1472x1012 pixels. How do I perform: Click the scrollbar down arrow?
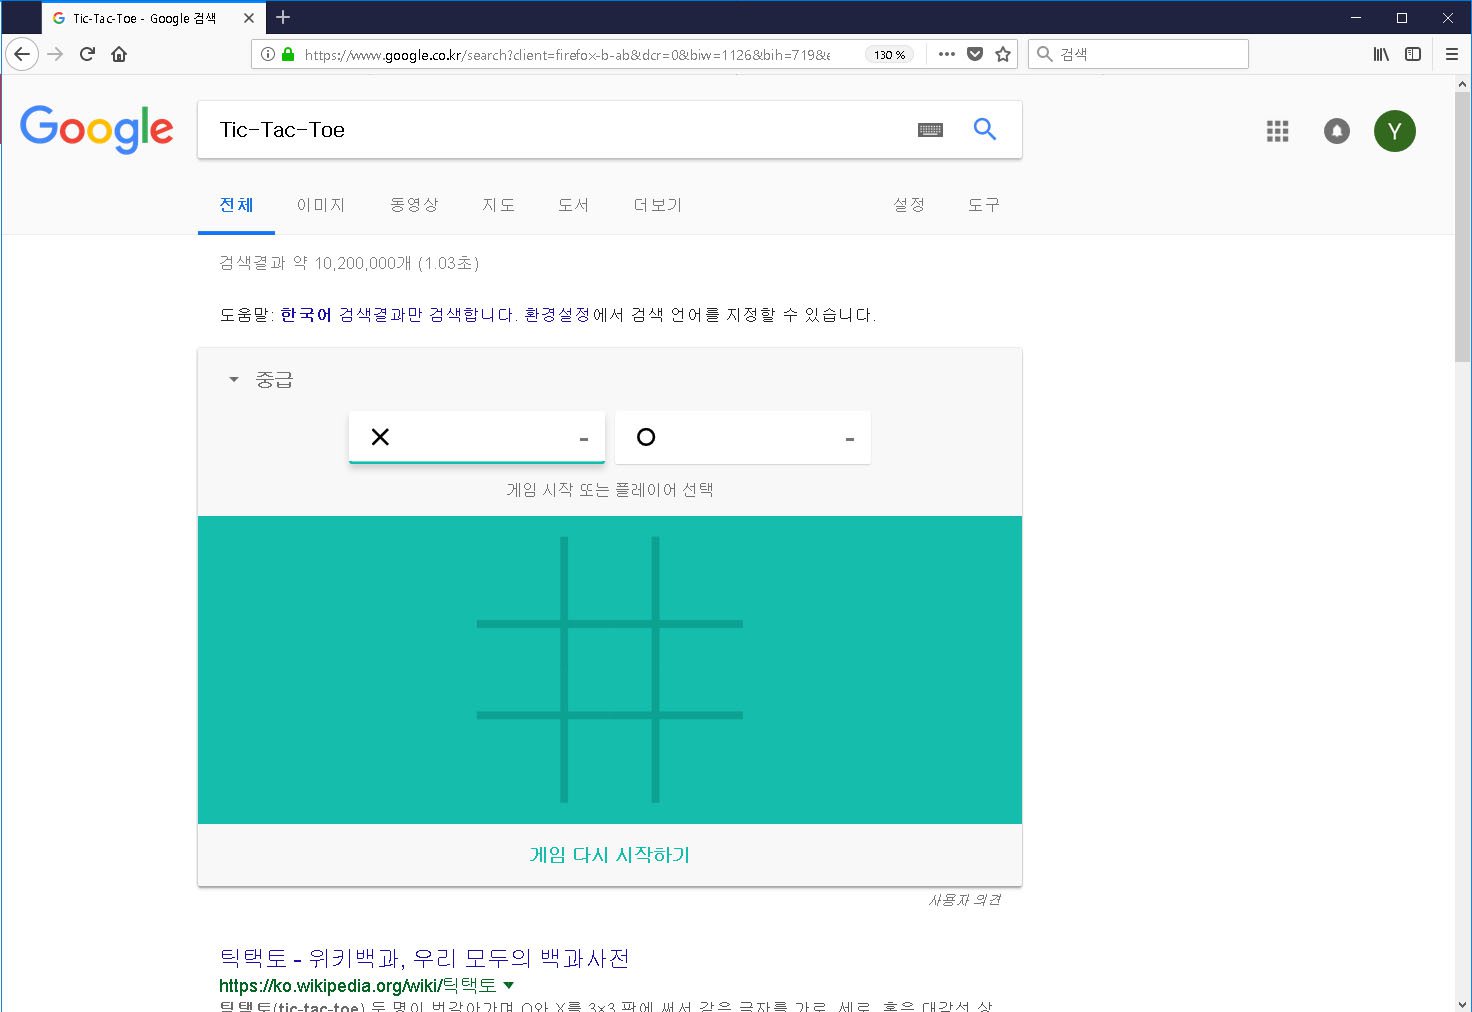coord(1463,1003)
